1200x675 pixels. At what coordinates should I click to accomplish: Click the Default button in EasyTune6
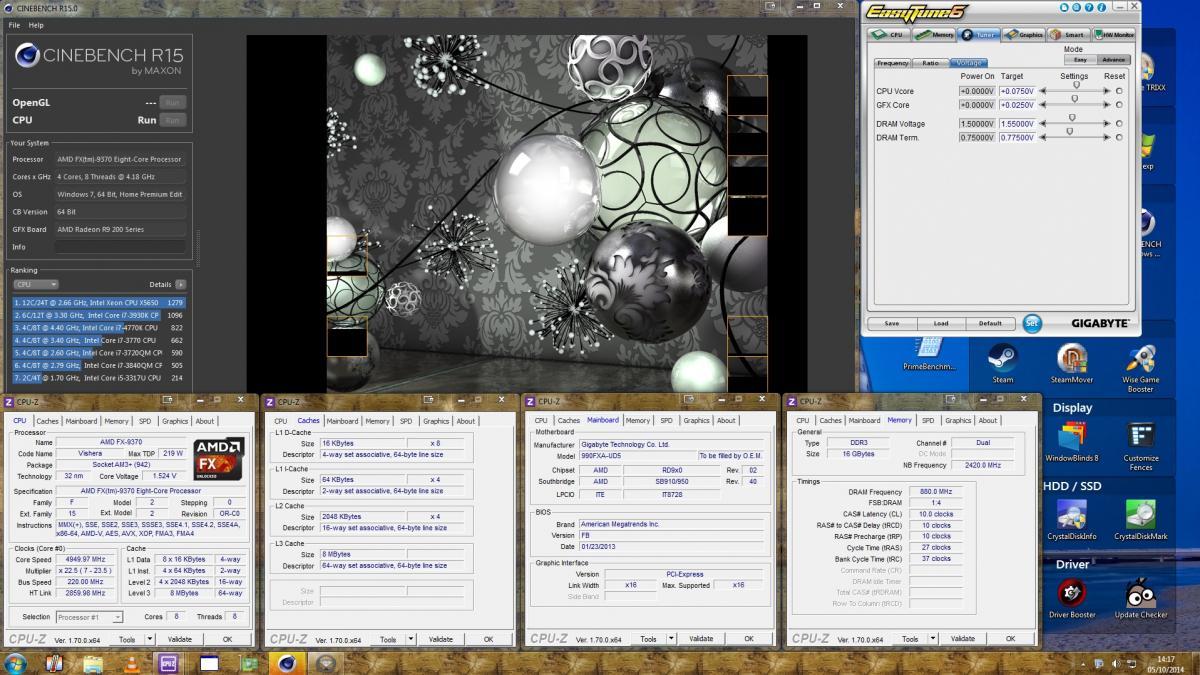click(990, 323)
